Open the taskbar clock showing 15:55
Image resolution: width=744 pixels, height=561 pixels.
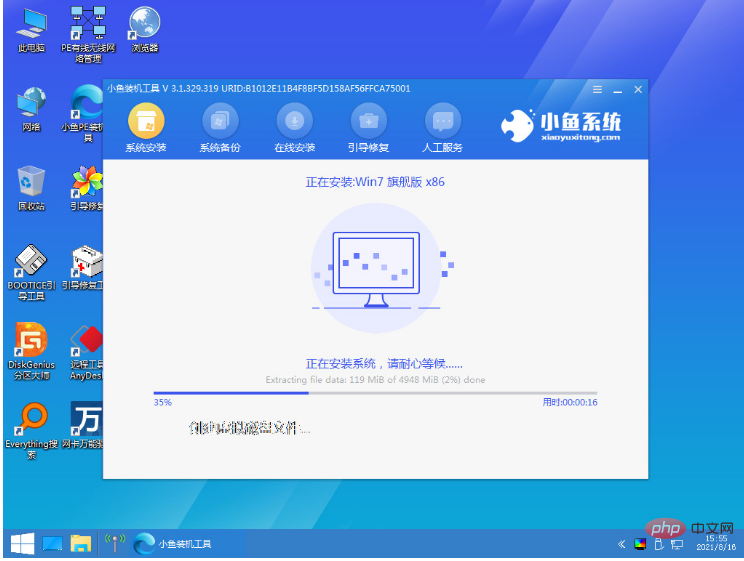coord(716,543)
